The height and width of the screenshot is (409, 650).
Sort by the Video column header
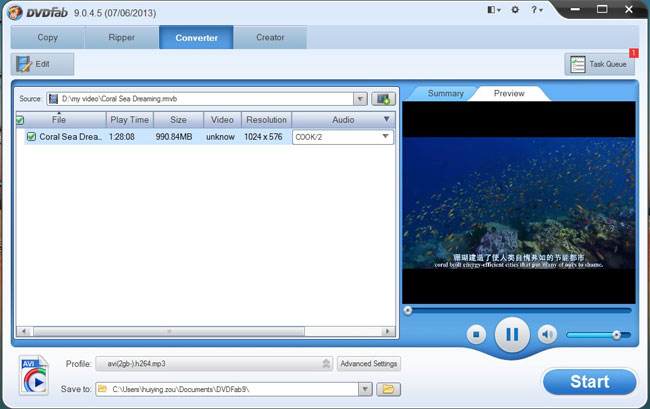(222, 120)
